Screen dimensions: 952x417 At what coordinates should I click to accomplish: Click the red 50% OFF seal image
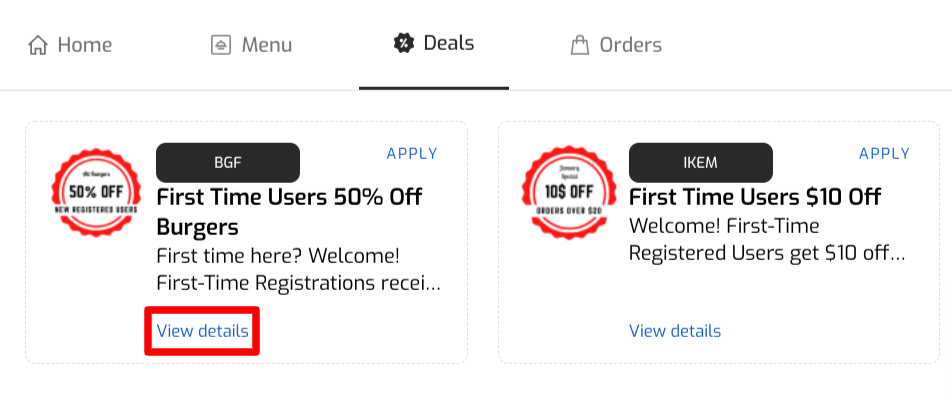point(96,192)
